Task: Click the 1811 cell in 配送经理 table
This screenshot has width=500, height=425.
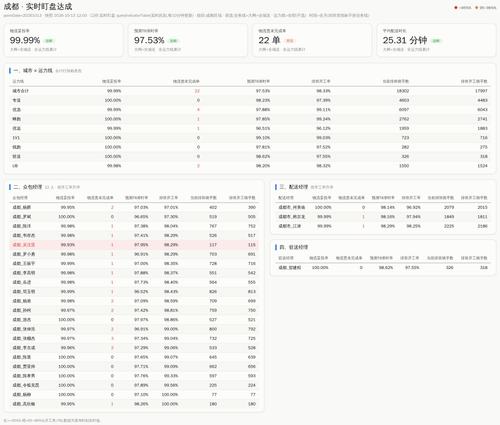Action: tap(482, 217)
